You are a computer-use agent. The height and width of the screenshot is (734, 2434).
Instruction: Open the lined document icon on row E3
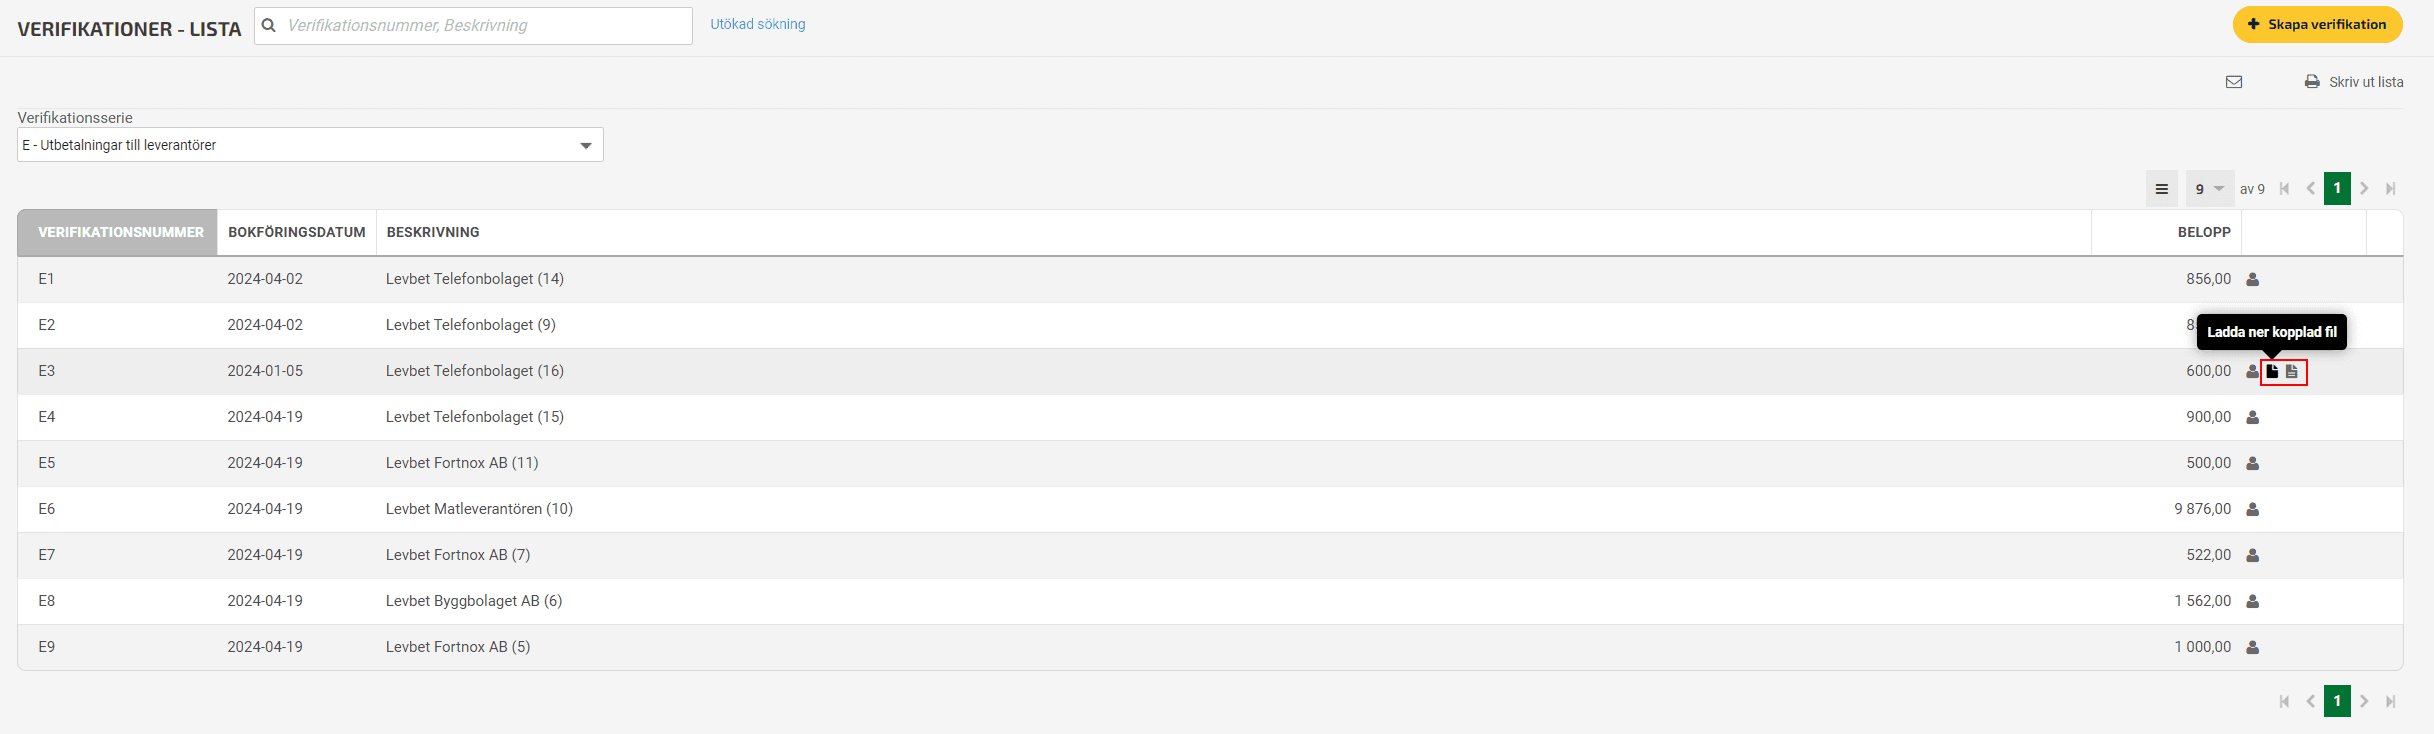click(2292, 371)
